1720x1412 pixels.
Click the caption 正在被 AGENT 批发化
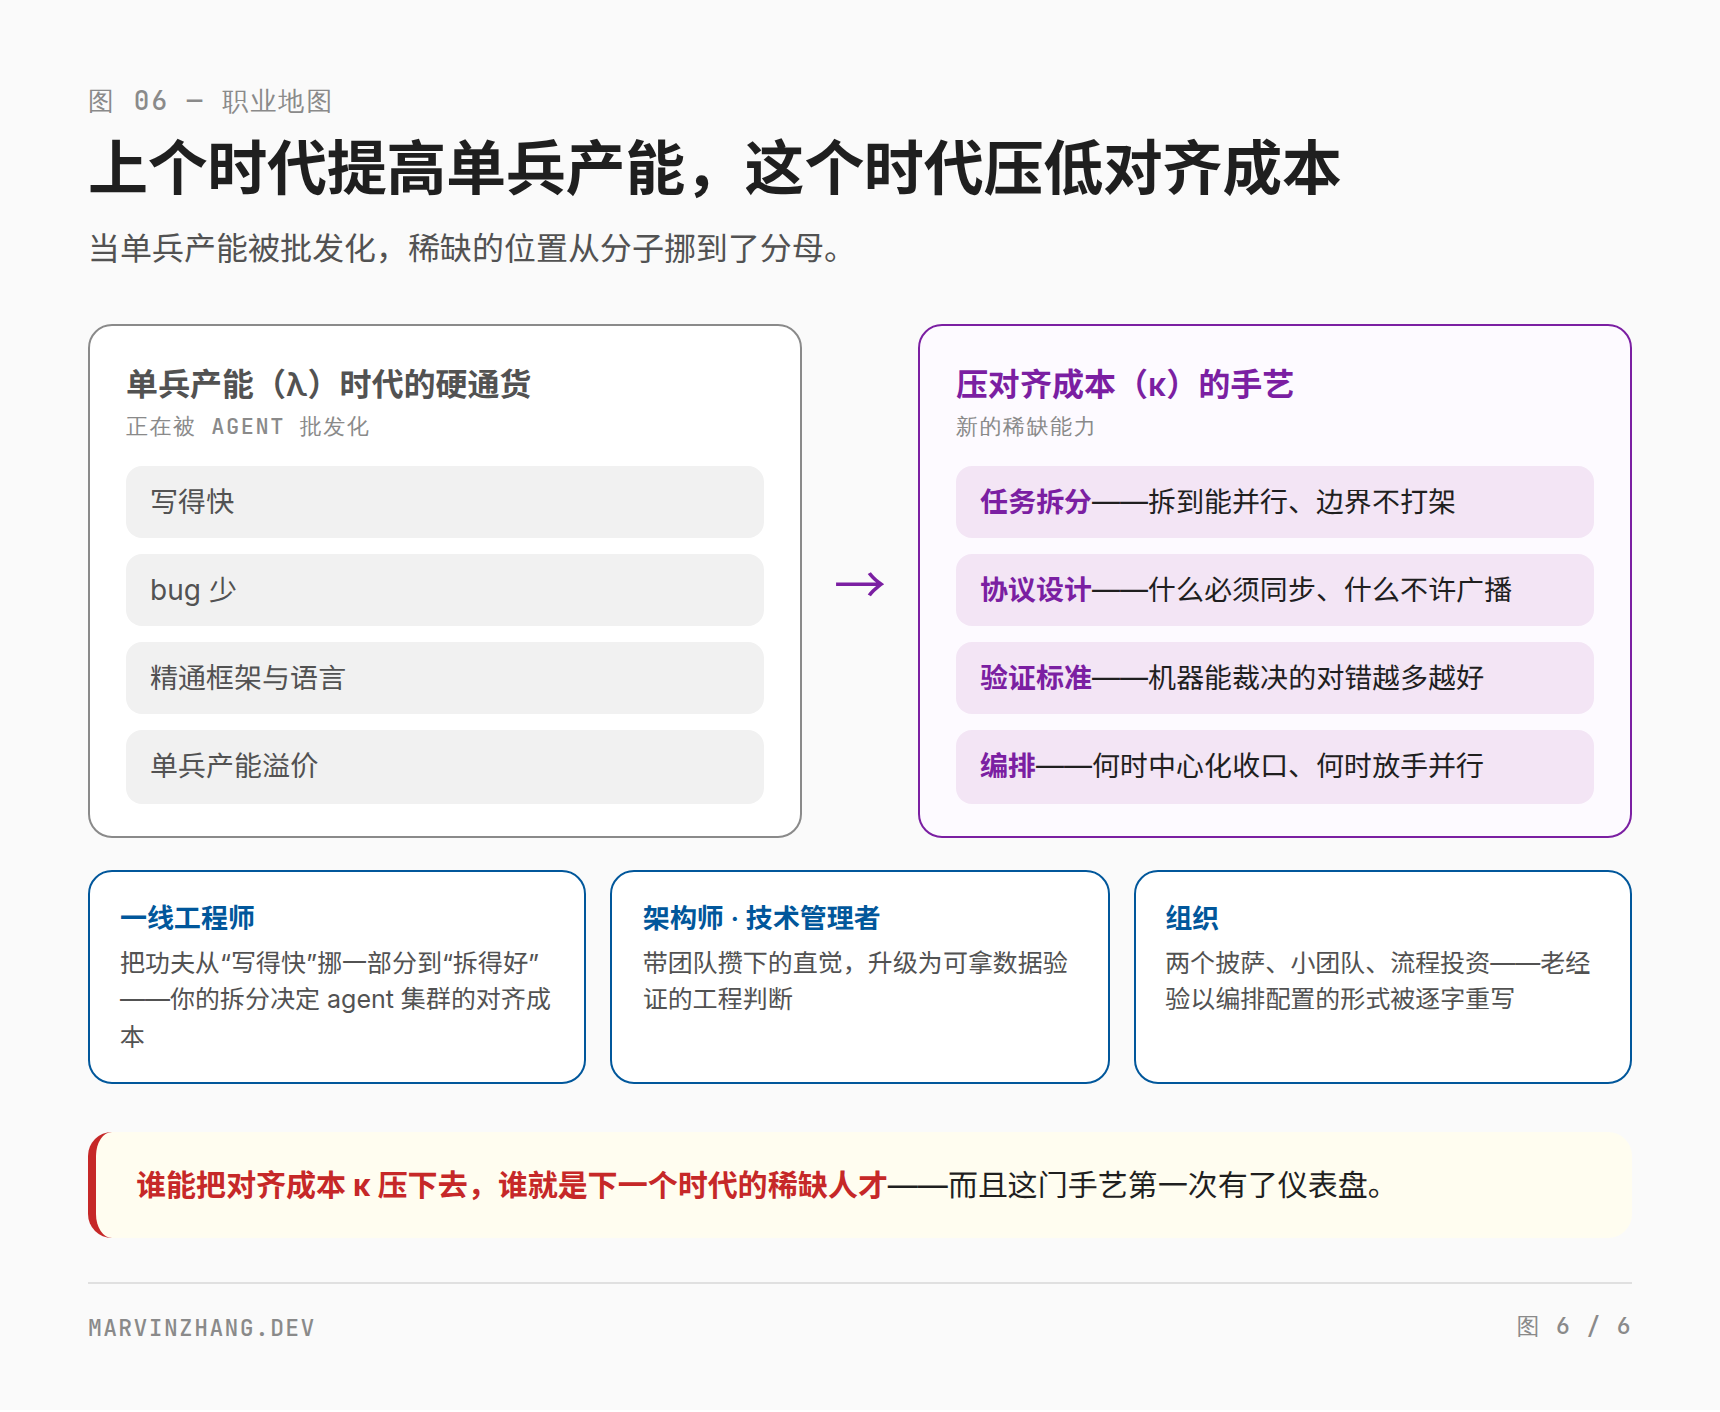pyautogui.click(x=248, y=427)
